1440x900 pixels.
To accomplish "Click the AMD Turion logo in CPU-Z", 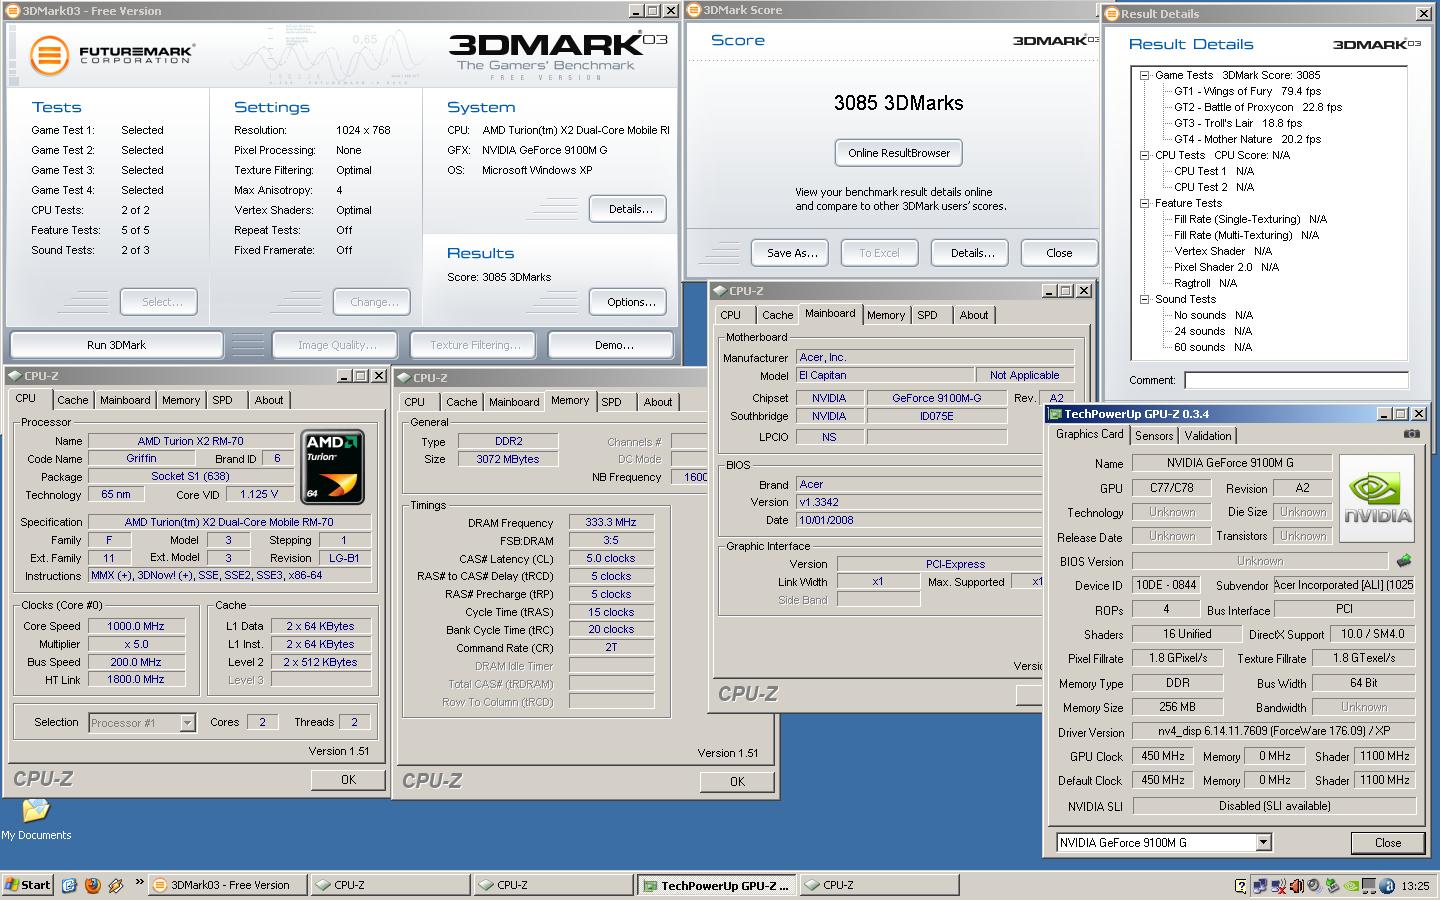I will (333, 466).
